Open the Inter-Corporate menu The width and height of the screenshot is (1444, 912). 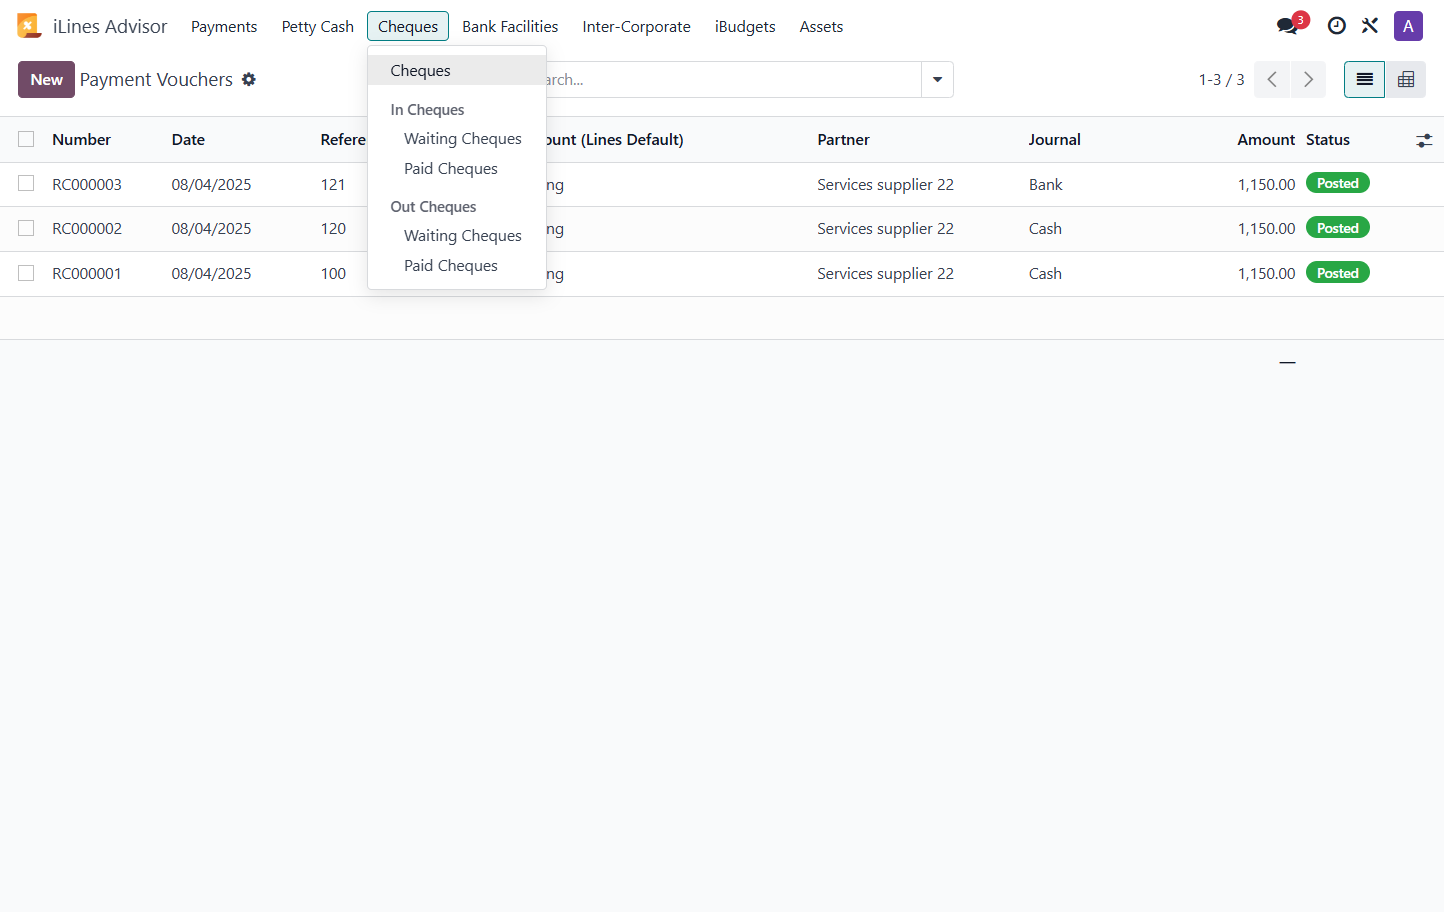pyautogui.click(x=636, y=27)
